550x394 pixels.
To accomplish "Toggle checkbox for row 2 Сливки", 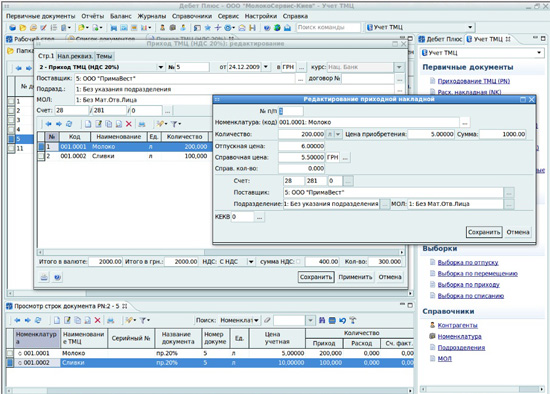I will point(41,156).
